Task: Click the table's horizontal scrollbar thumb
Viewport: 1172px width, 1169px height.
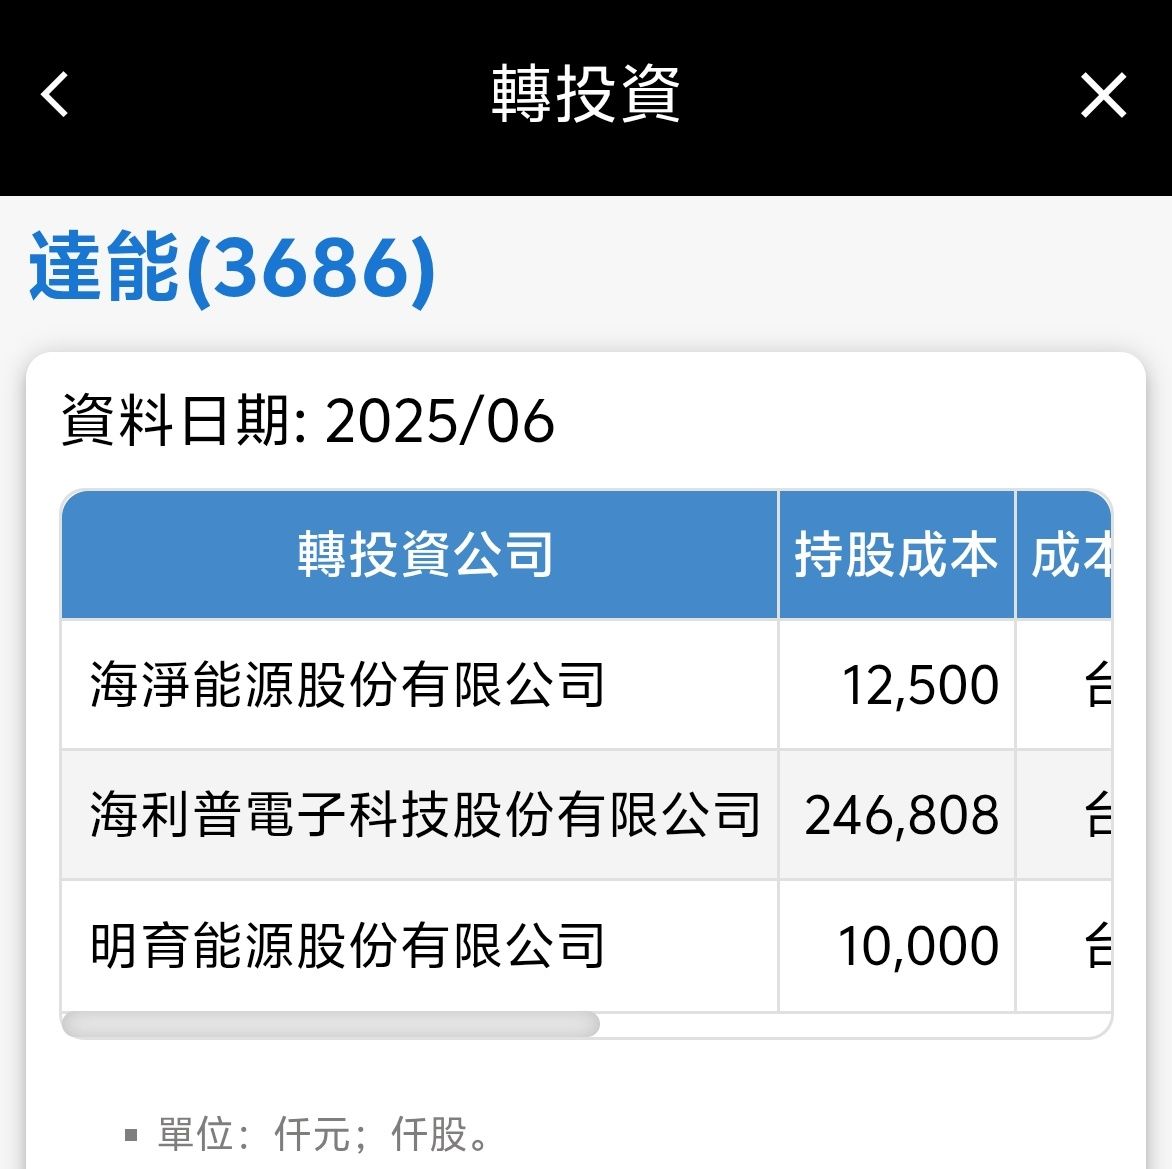Action: tap(330, 1025)
